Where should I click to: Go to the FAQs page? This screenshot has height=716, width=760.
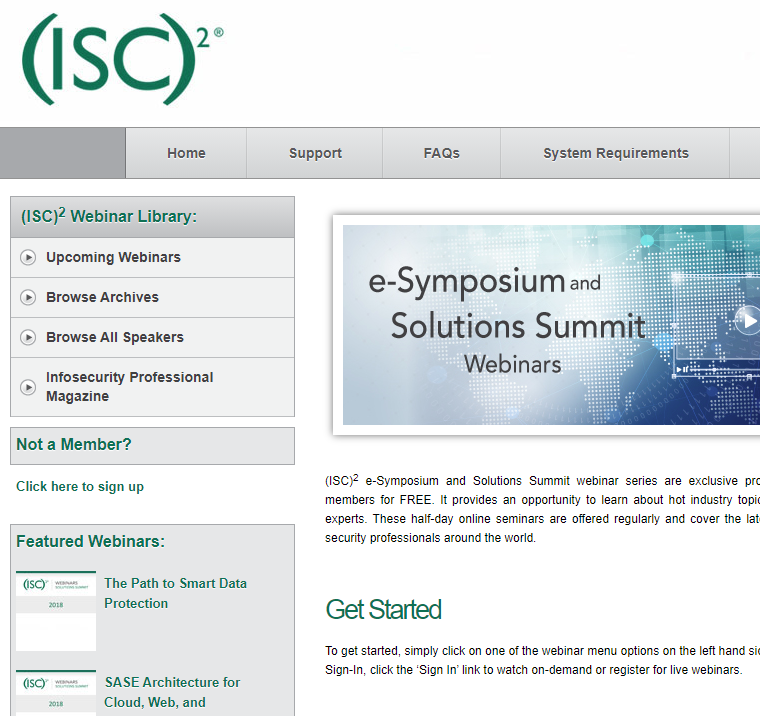pyautogui.click(x=441, y=153)
